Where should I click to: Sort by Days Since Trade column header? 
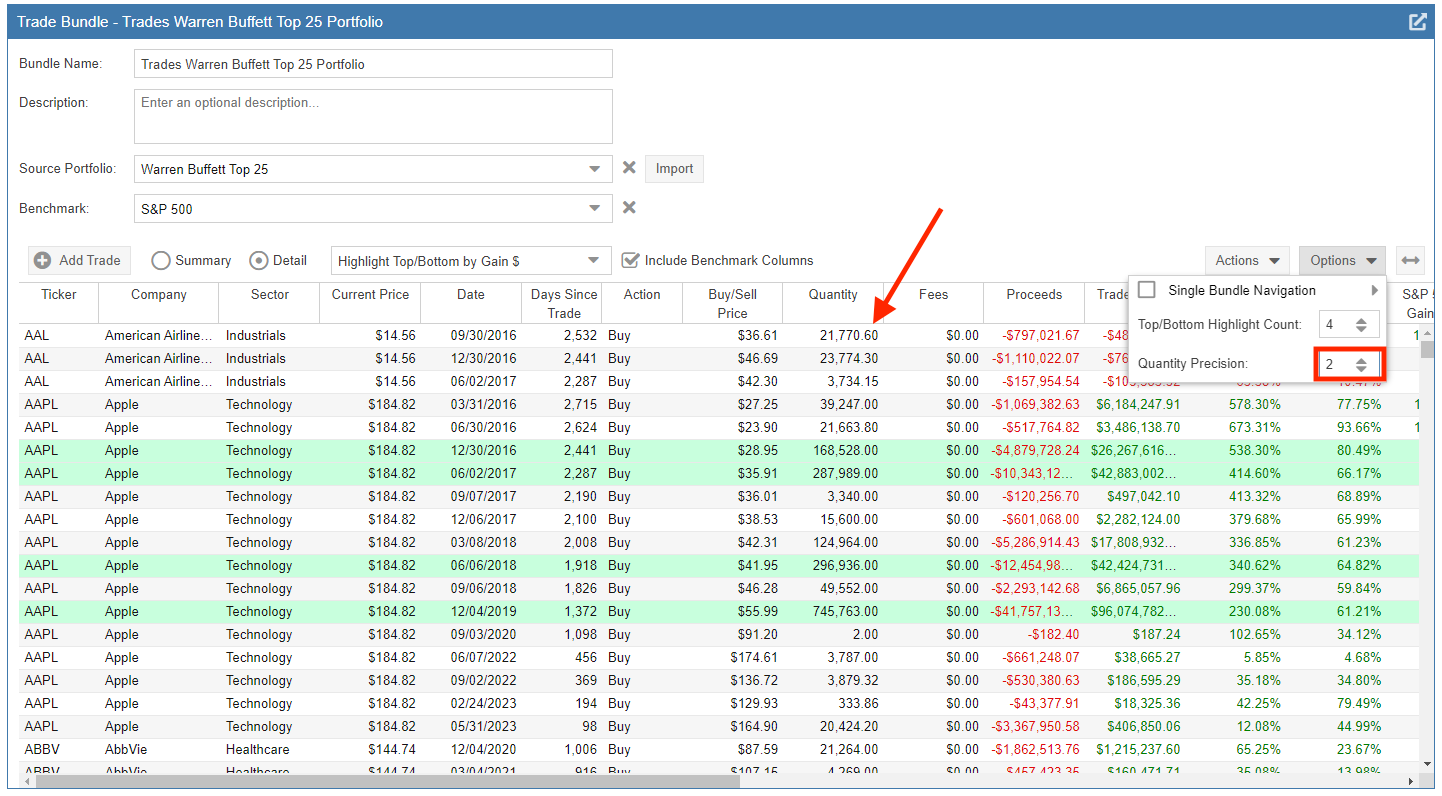[564, 303]
